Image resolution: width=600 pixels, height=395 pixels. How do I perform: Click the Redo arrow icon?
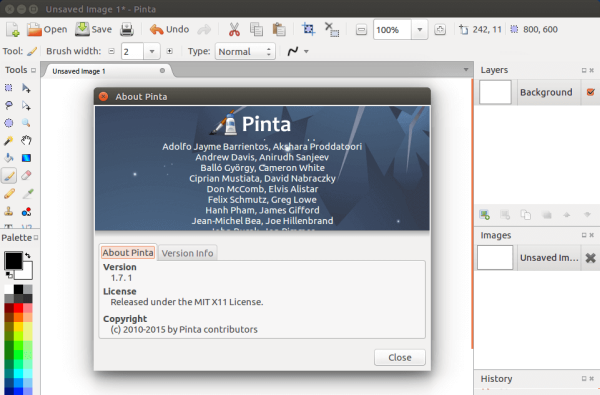point(204,29)
